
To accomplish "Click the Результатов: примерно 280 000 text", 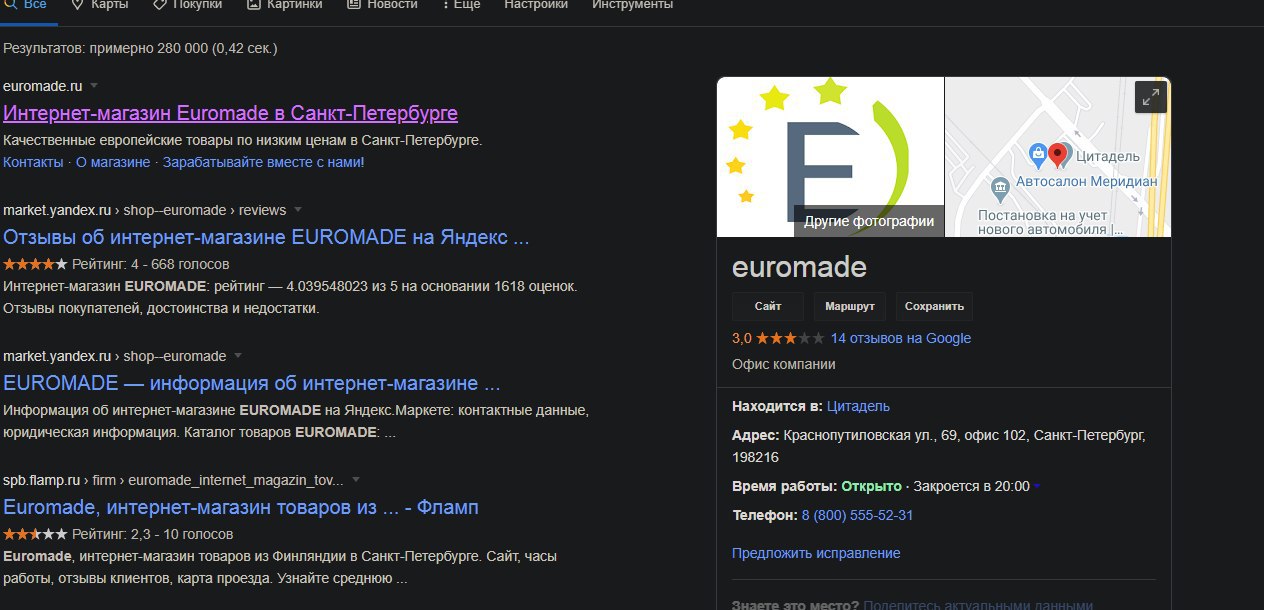I will click(140, 48).
